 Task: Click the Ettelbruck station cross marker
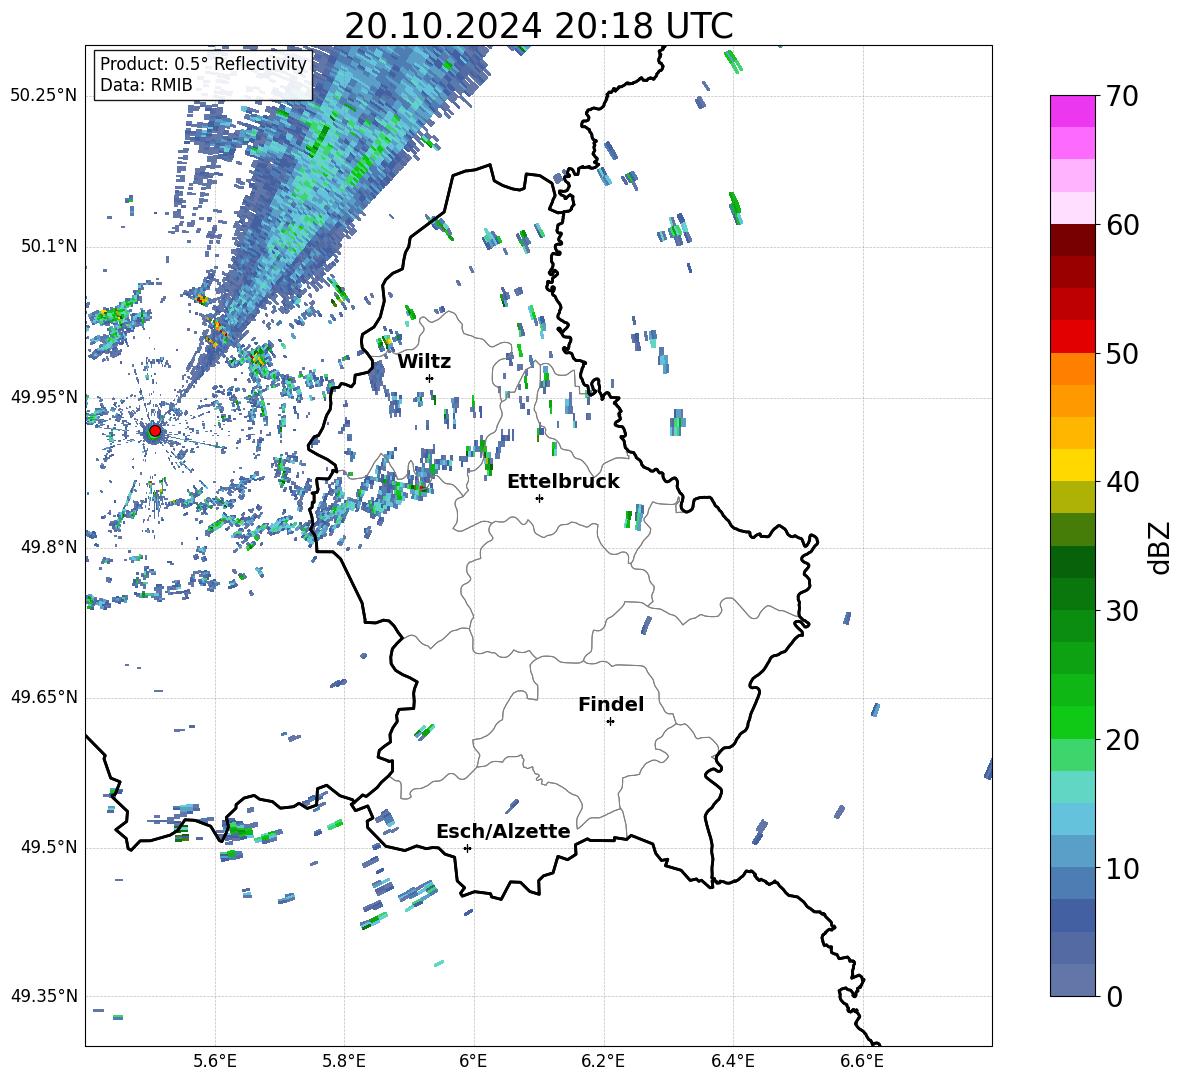[539, 498]
